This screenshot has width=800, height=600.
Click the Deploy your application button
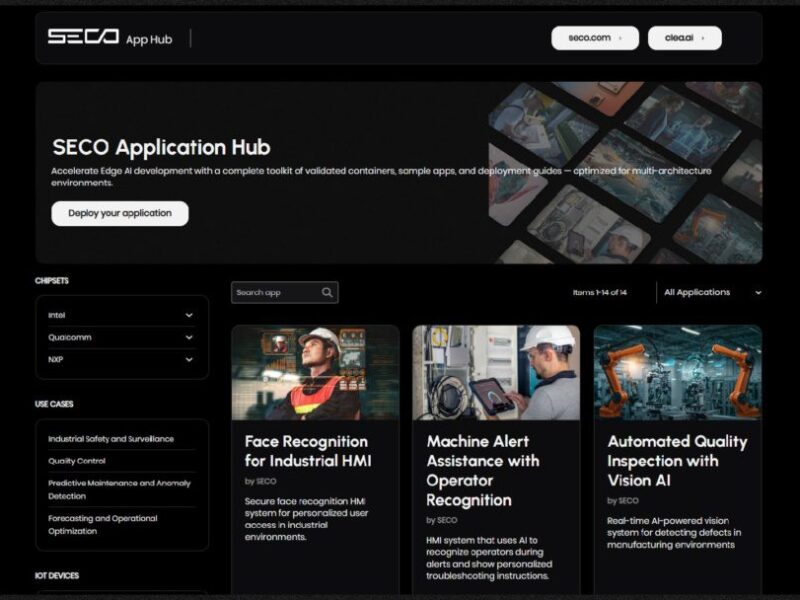click(120, 213)
